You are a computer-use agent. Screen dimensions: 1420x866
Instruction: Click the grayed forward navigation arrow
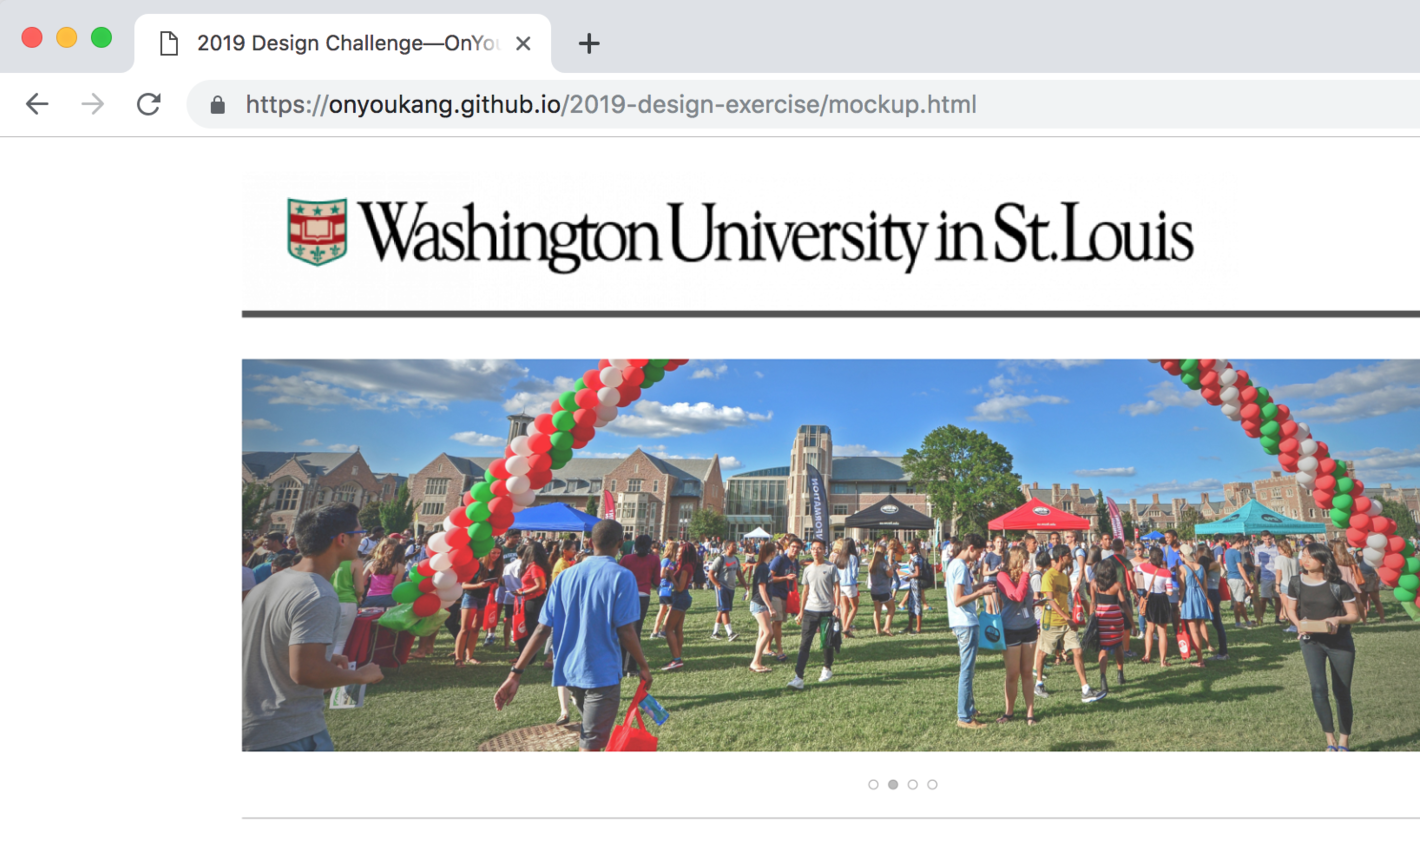[x=94, y=104]
